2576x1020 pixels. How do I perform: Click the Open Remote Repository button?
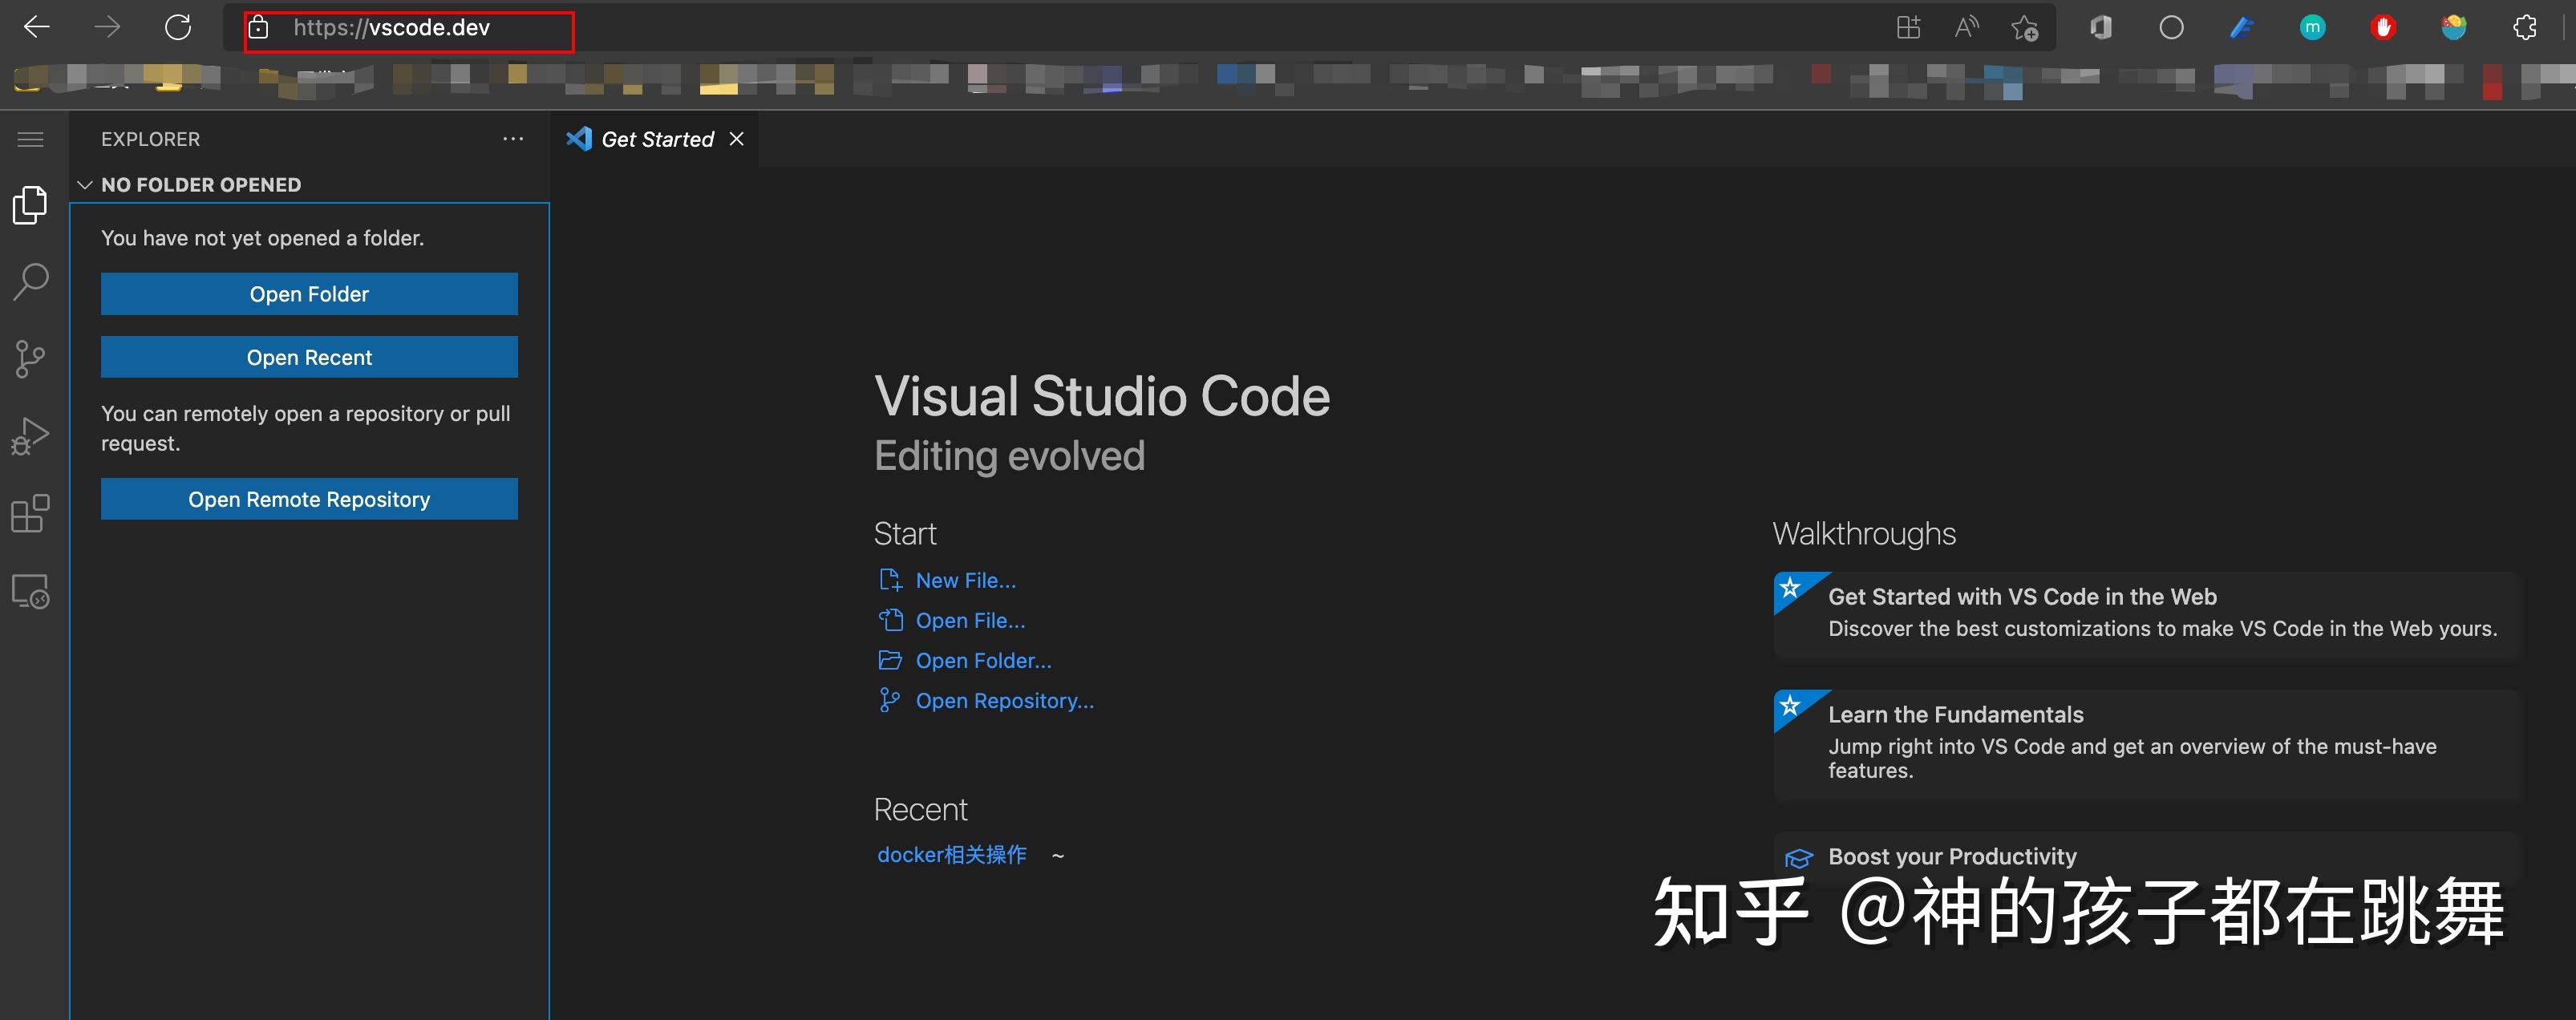[309, 499]
